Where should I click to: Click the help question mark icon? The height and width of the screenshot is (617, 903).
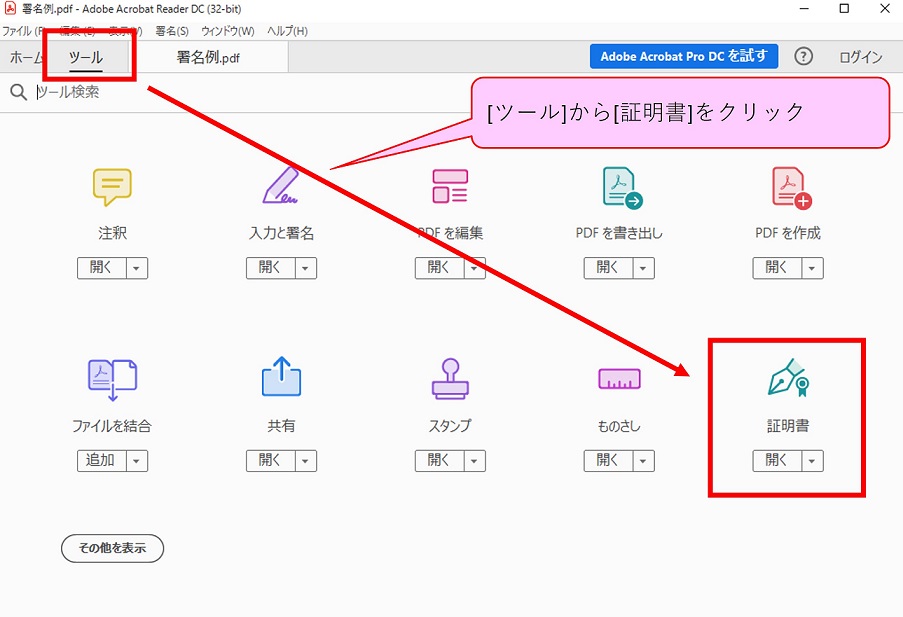803,56
